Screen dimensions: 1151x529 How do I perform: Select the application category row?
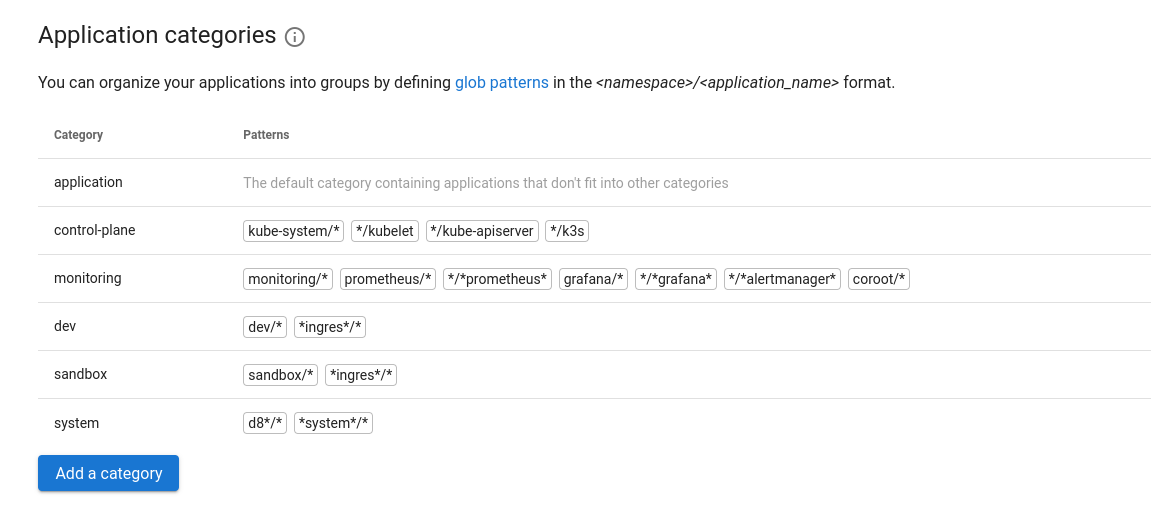click(88, 183)
